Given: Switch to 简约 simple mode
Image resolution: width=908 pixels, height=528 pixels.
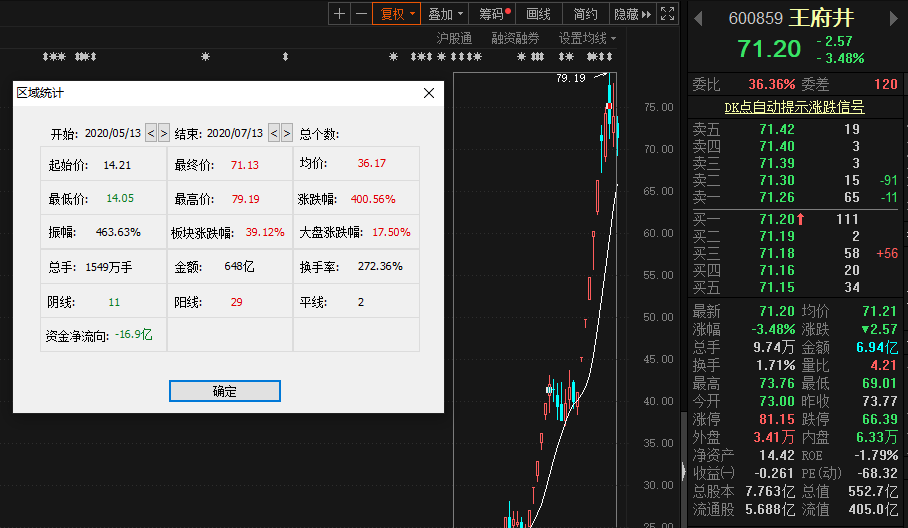Looking at the screenshot, I should click(x=585, y=13).
